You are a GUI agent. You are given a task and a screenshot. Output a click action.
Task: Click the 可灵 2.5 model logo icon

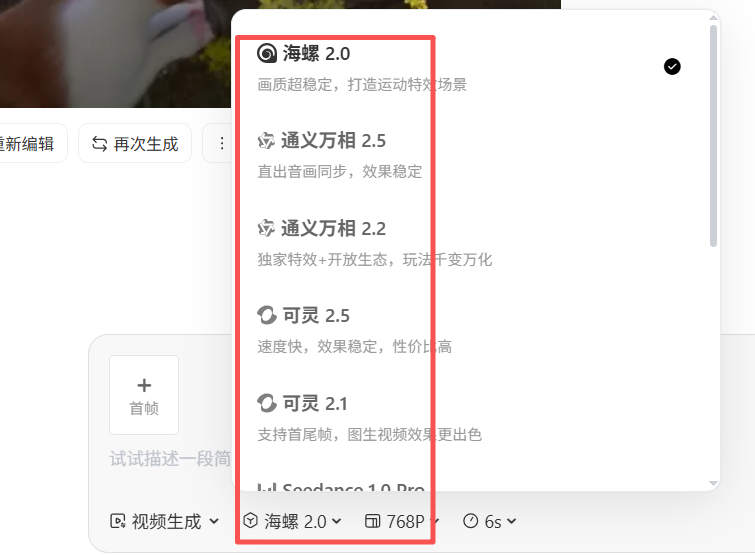(x=267, y=316)
